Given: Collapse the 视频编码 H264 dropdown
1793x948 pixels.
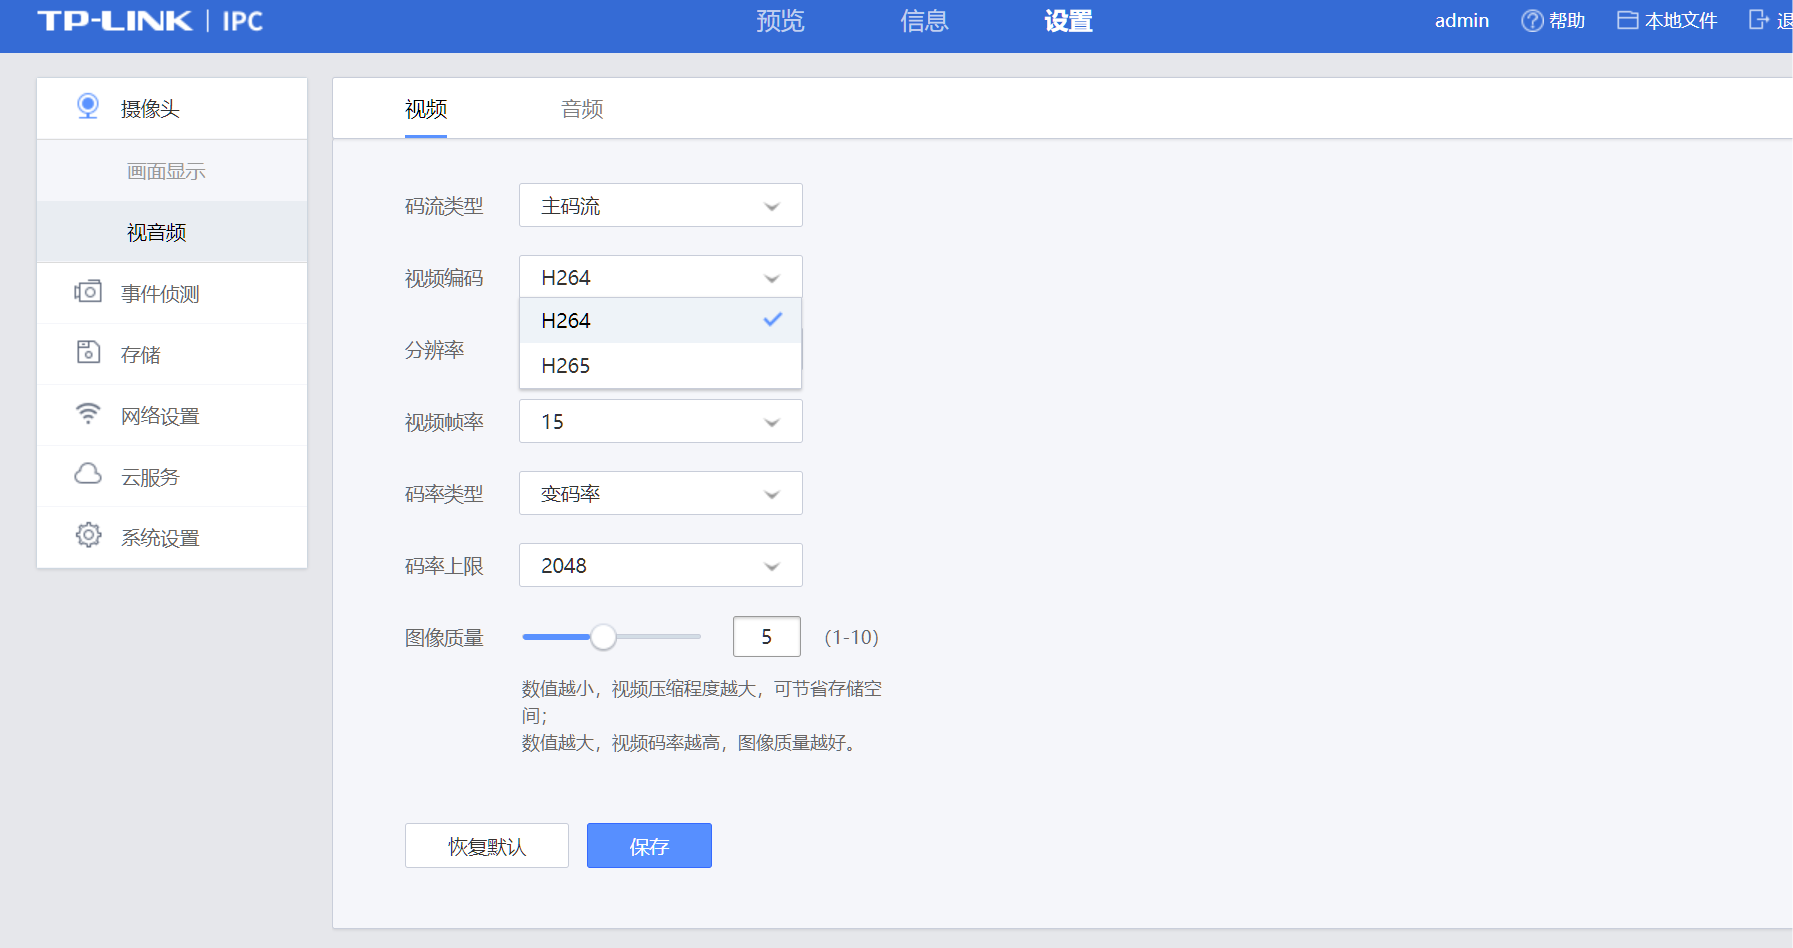Looking at the screenshot, I should click(661, 277).
